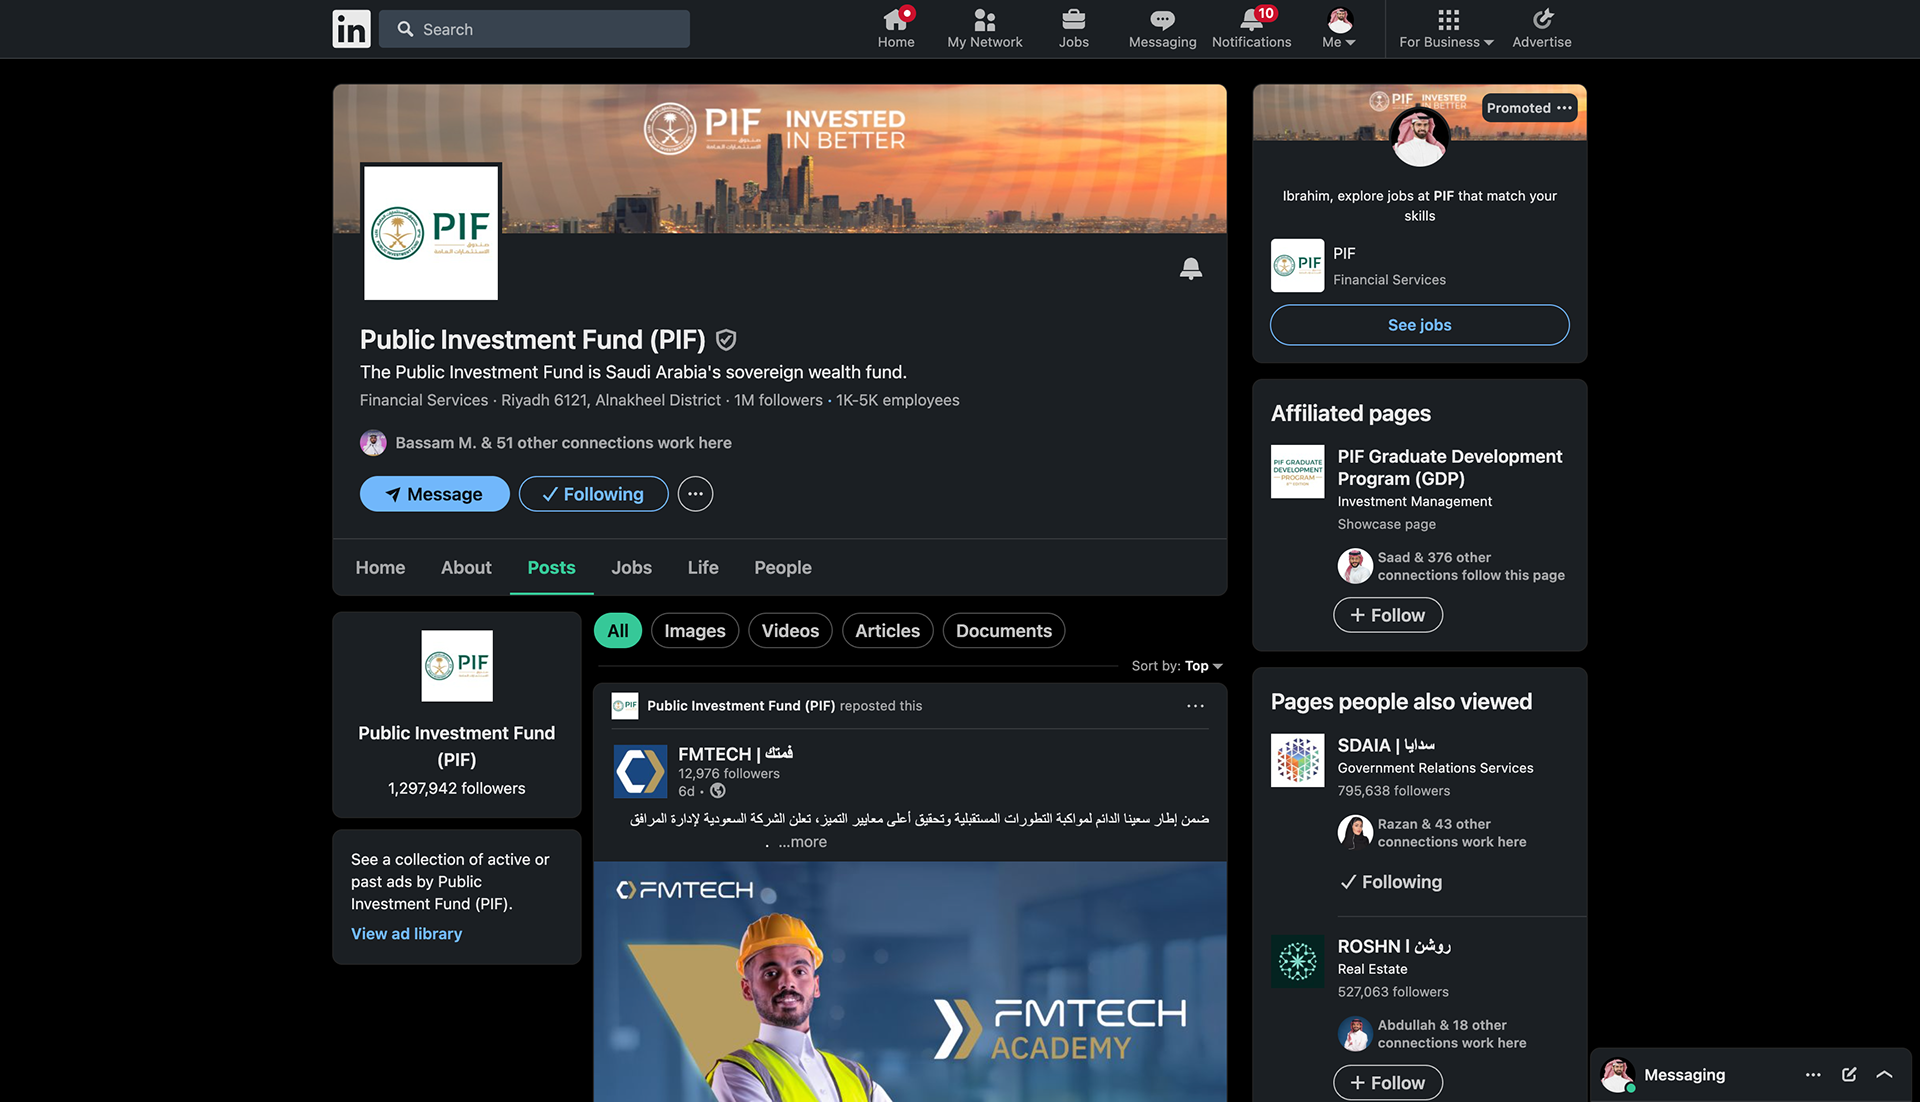The height and width of the screenshot is (1102, 1920).
Task: Toggle the notification bell for PIF page
Action: tap(1190, 268)
